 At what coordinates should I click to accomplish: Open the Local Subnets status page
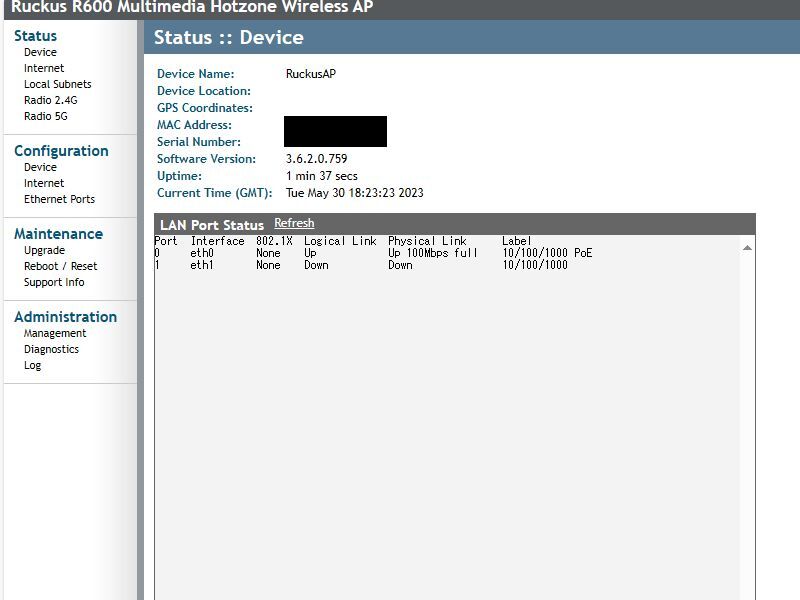pyautogui.click(x=58, y=84)
